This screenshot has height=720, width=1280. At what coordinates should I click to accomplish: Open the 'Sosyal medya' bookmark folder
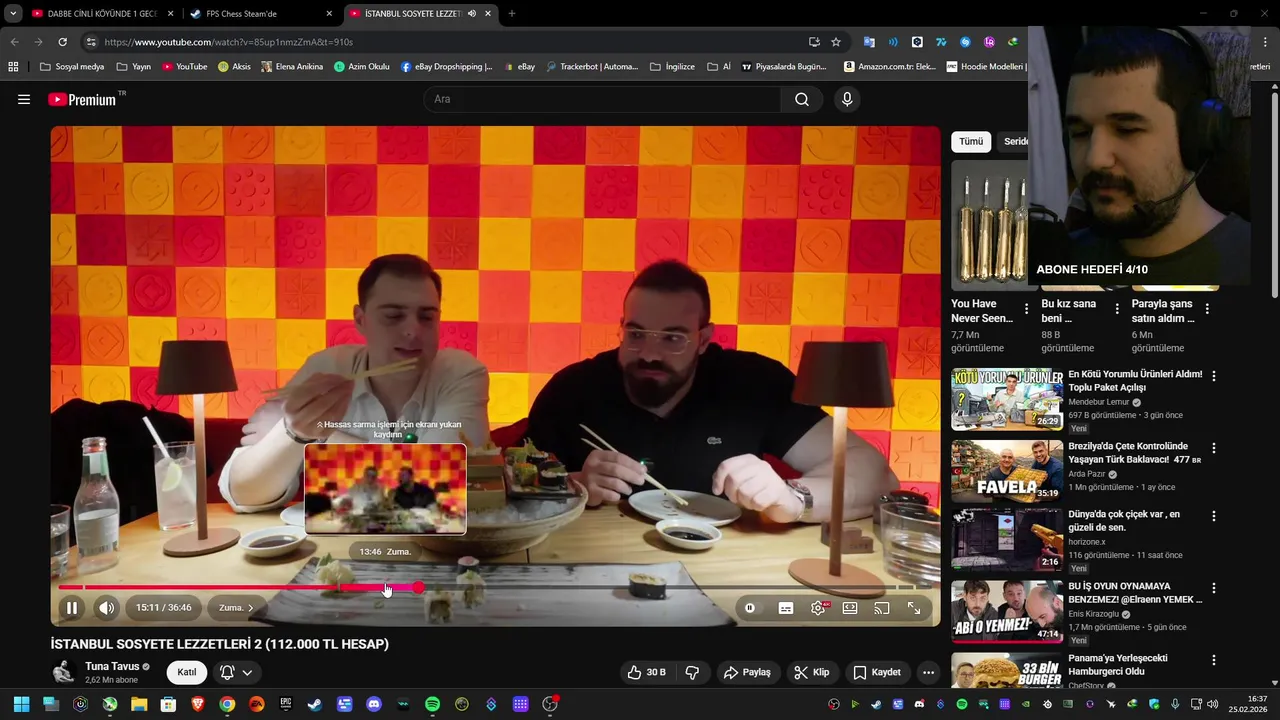[x=72, y=67]
